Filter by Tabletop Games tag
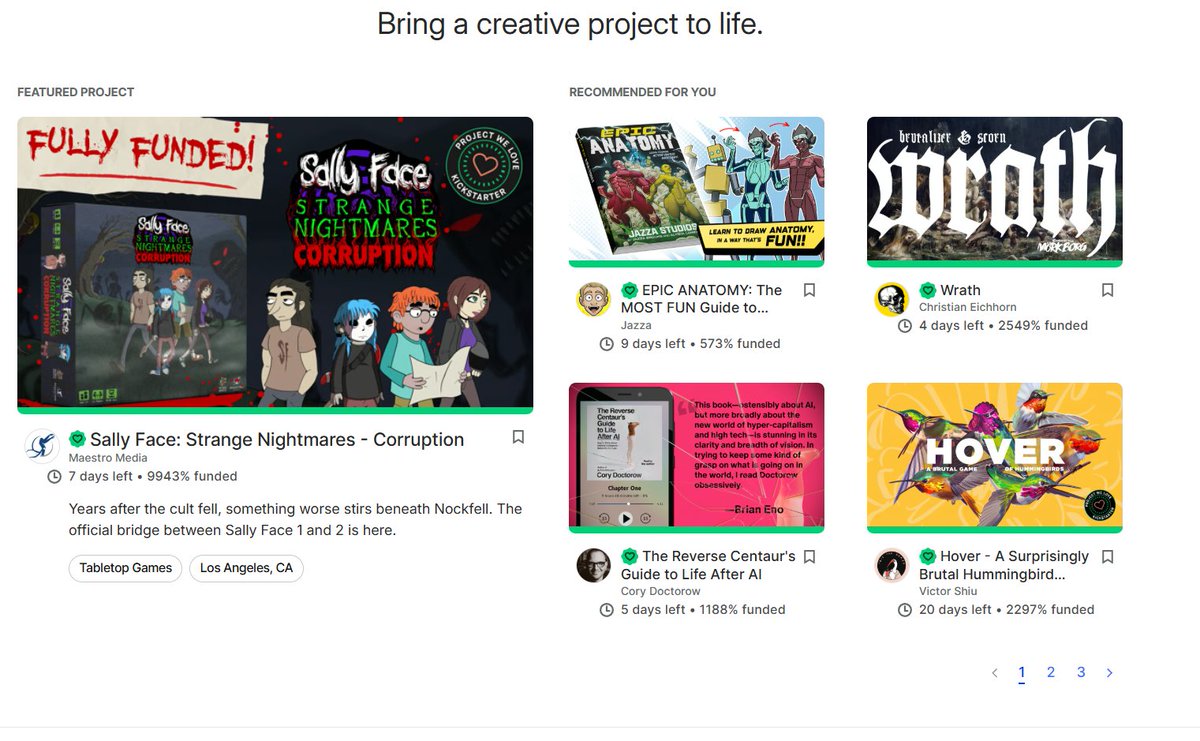 (125, 568)
